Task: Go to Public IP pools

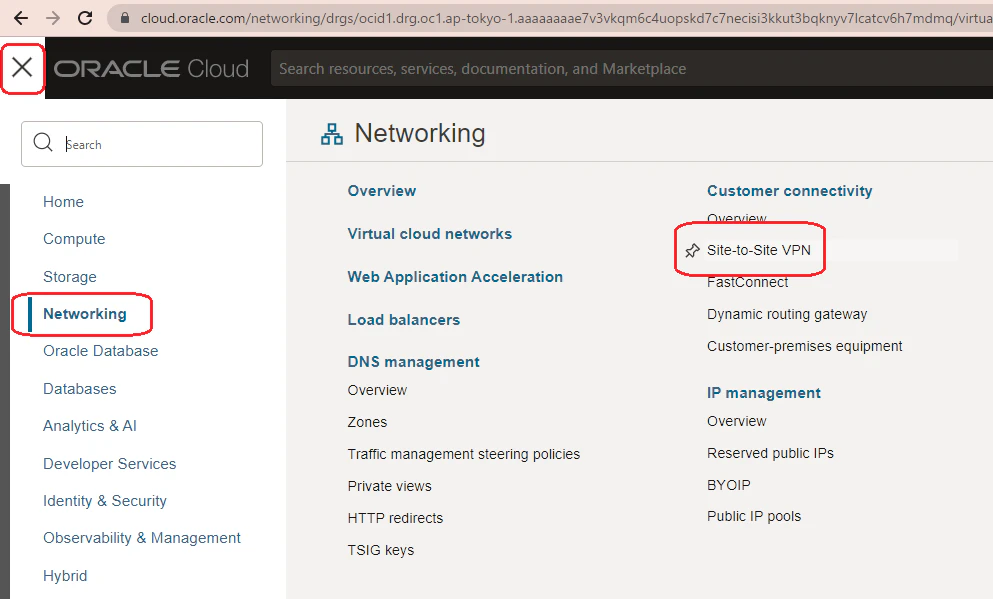Action: 754,516
